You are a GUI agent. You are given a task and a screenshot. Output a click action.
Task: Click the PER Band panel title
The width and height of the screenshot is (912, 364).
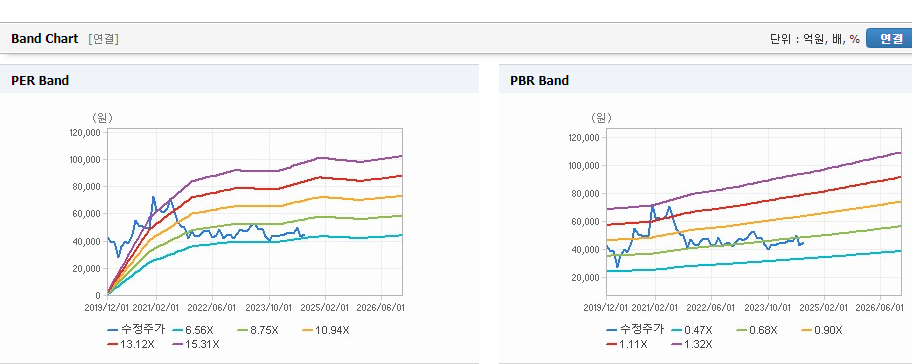tap(40, 81)
